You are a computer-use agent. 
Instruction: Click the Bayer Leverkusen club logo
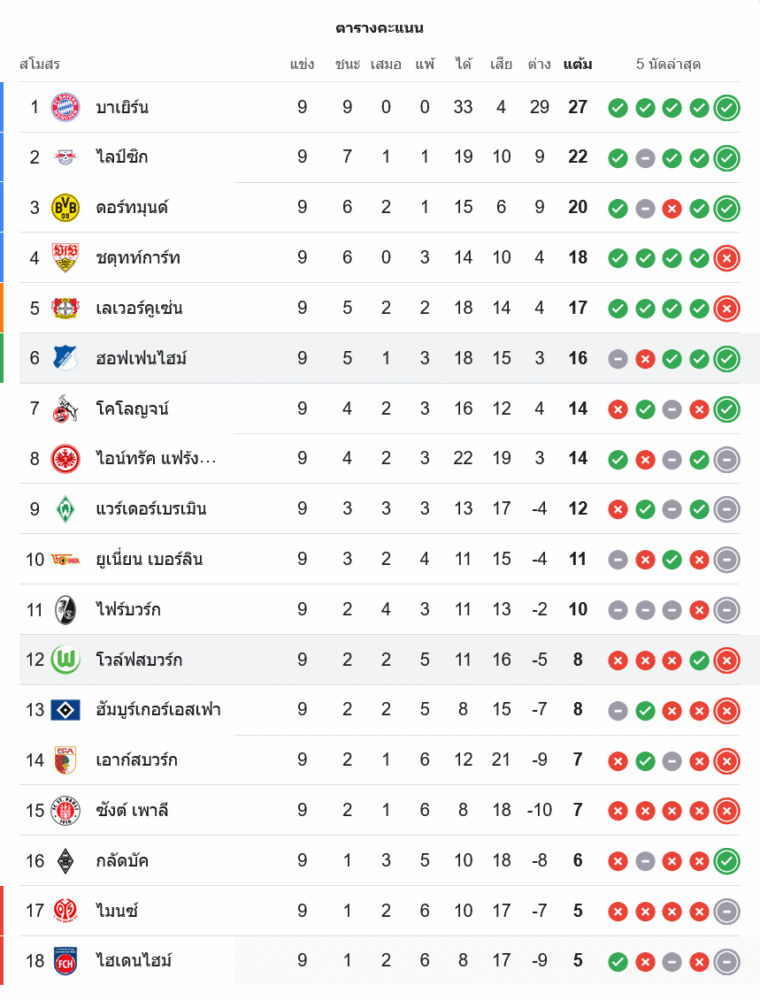65,308
